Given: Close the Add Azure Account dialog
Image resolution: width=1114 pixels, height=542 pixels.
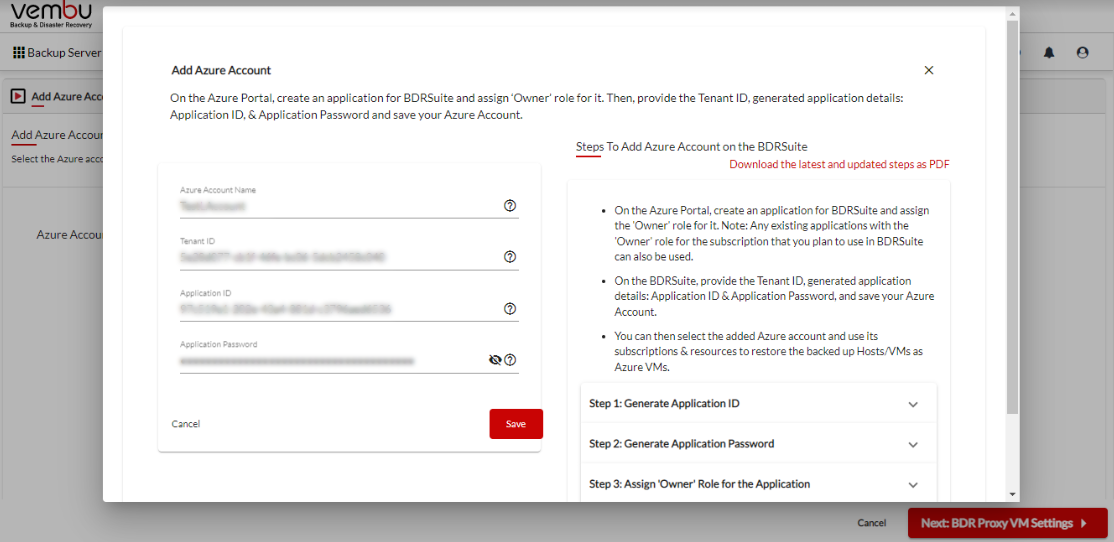Looking at the screenshot, I should coord(929,70).
